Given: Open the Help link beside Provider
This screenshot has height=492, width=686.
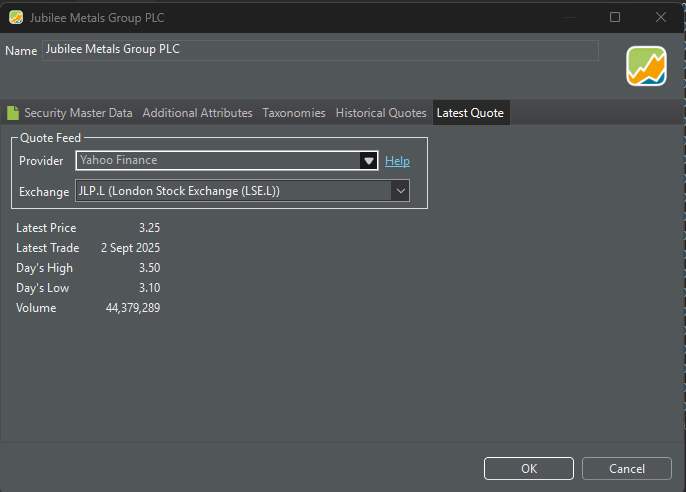Looking at the screenshot, I should click(397, 161).
